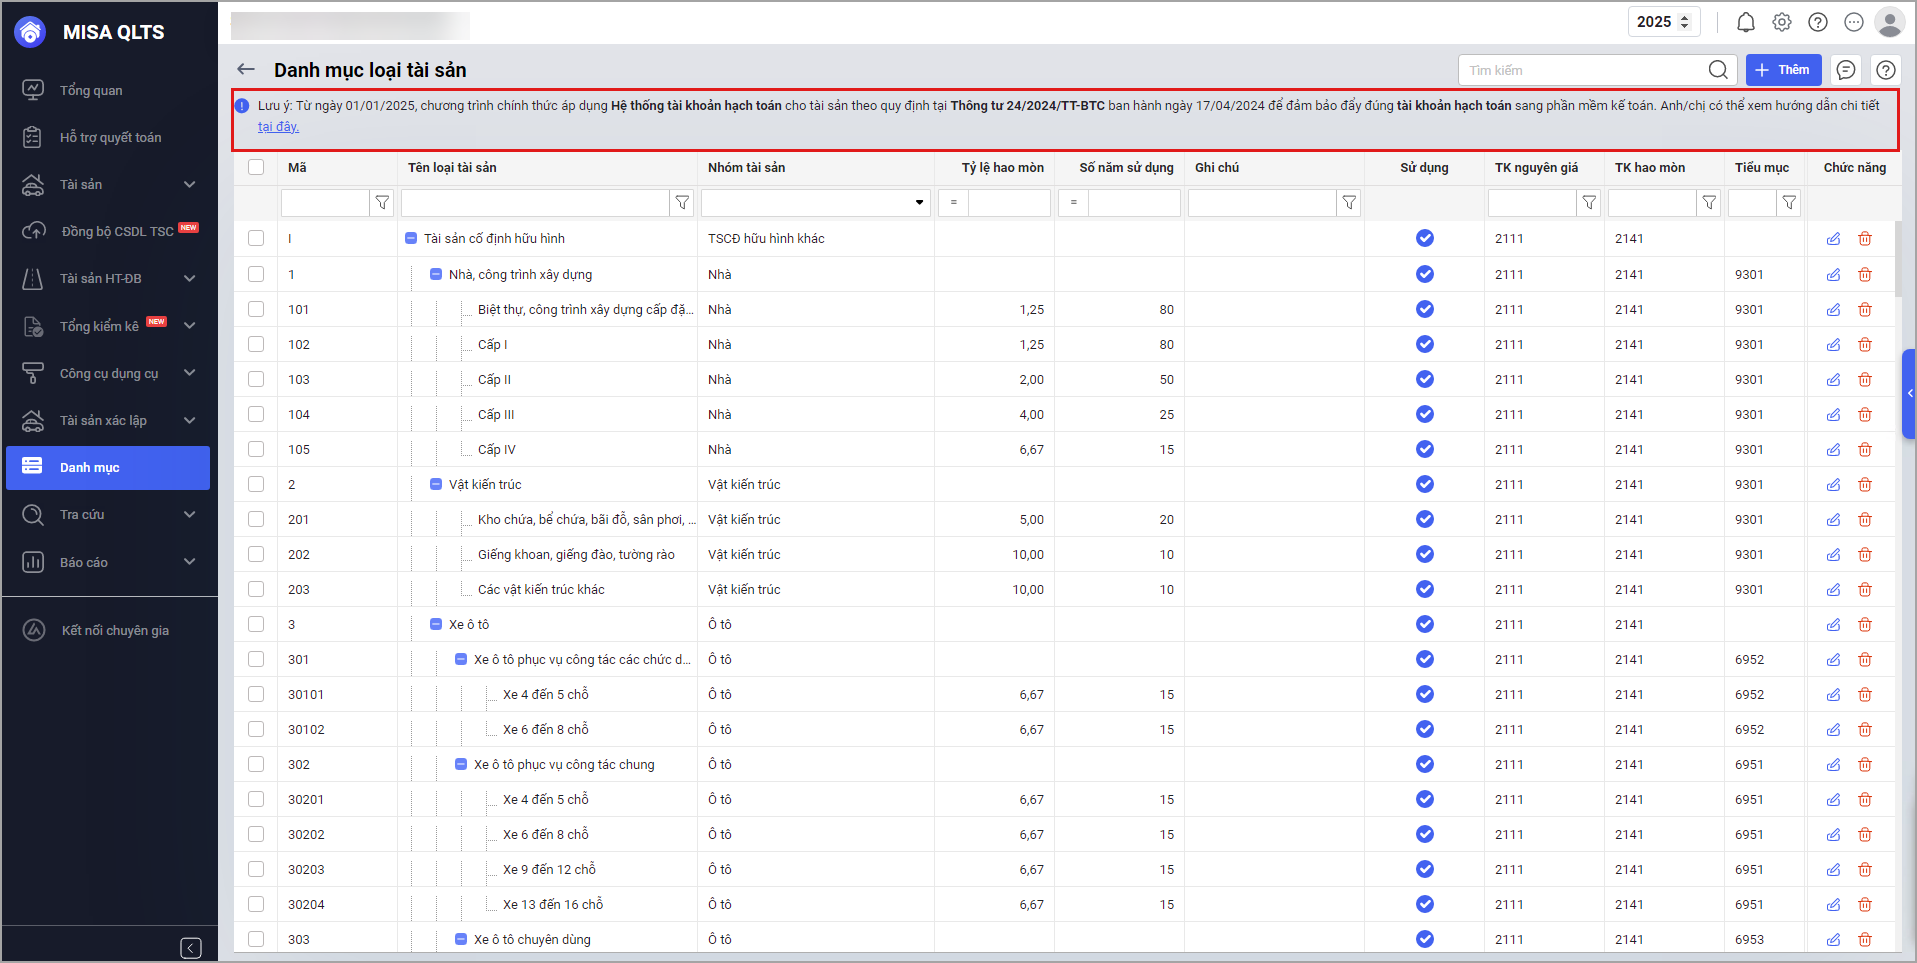
Task: Open the 'tại đây' guide link
Action: click(x=278, y=127)
